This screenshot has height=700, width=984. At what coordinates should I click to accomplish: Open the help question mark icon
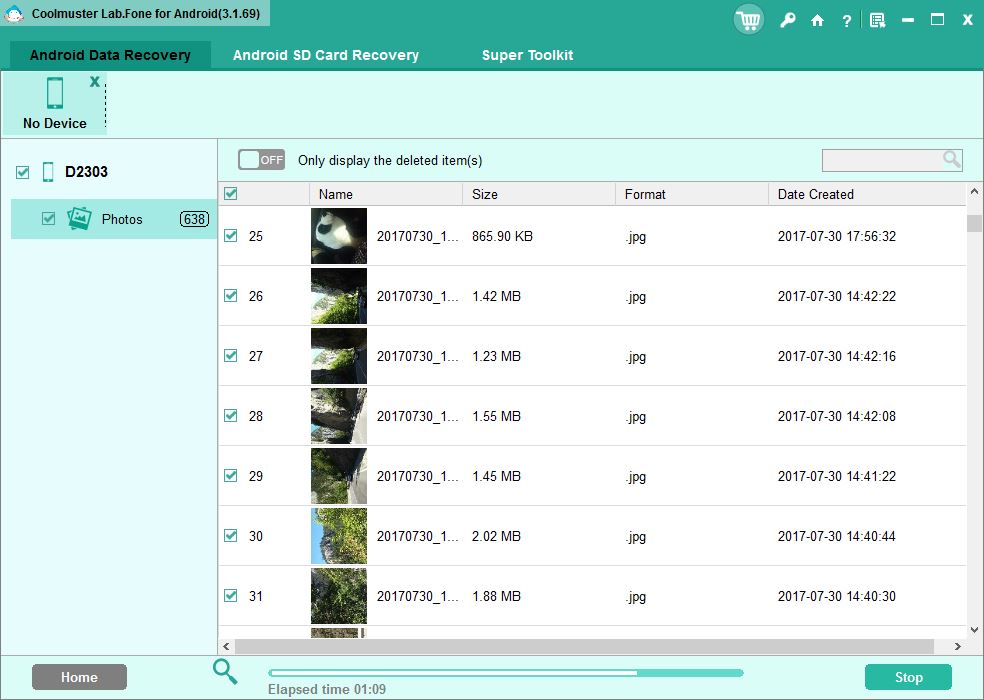point(846,19)
